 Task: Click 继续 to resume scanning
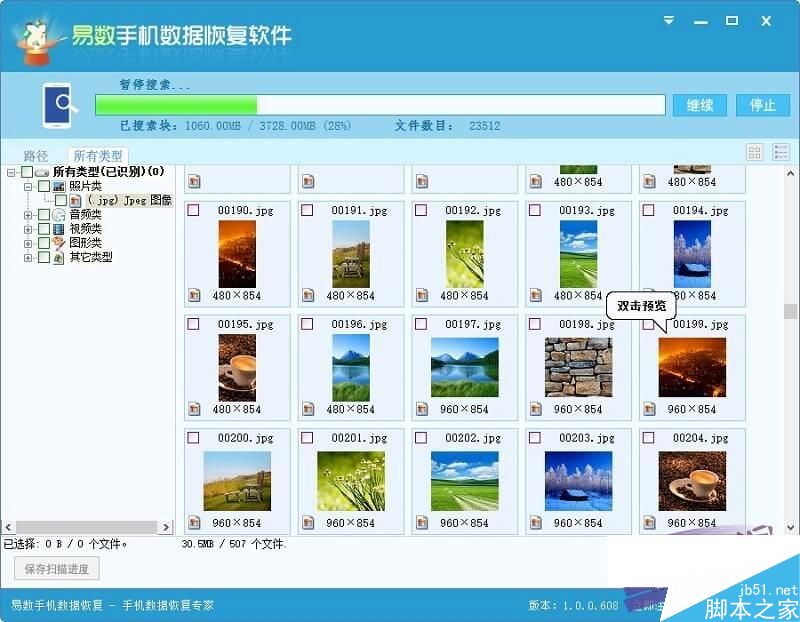tap(699, 105)
